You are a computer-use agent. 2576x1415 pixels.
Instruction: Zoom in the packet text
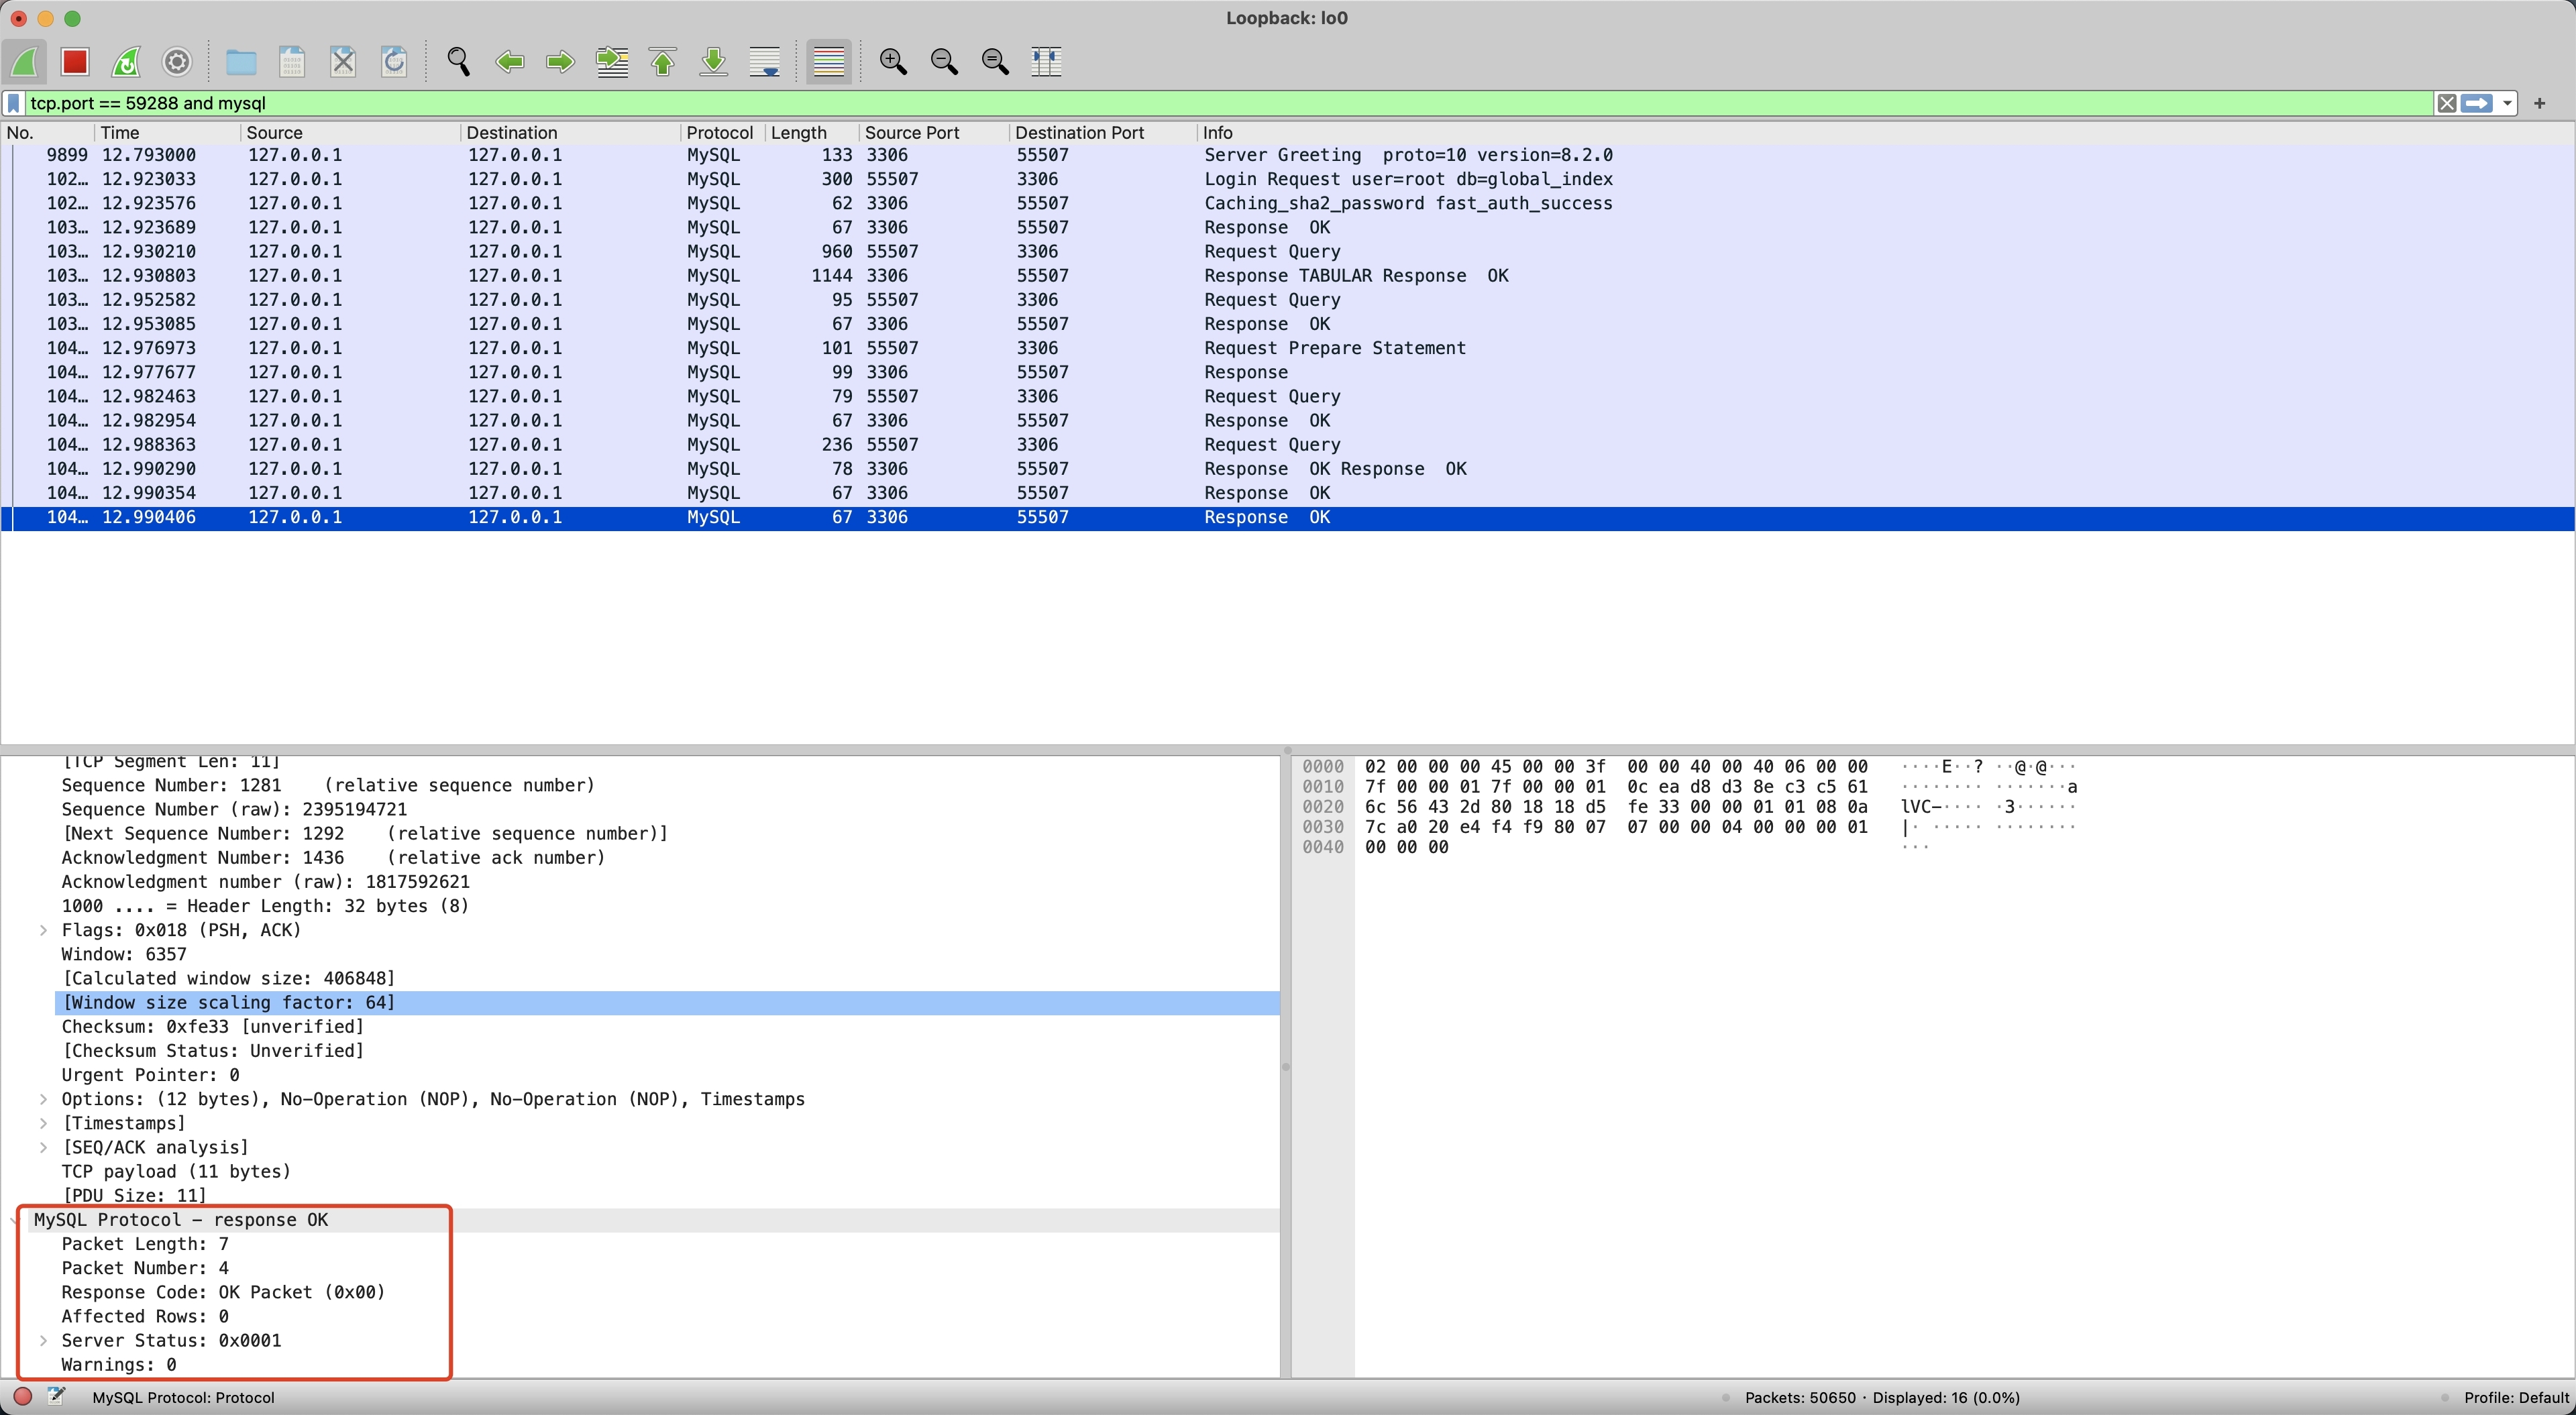(892, 62)
